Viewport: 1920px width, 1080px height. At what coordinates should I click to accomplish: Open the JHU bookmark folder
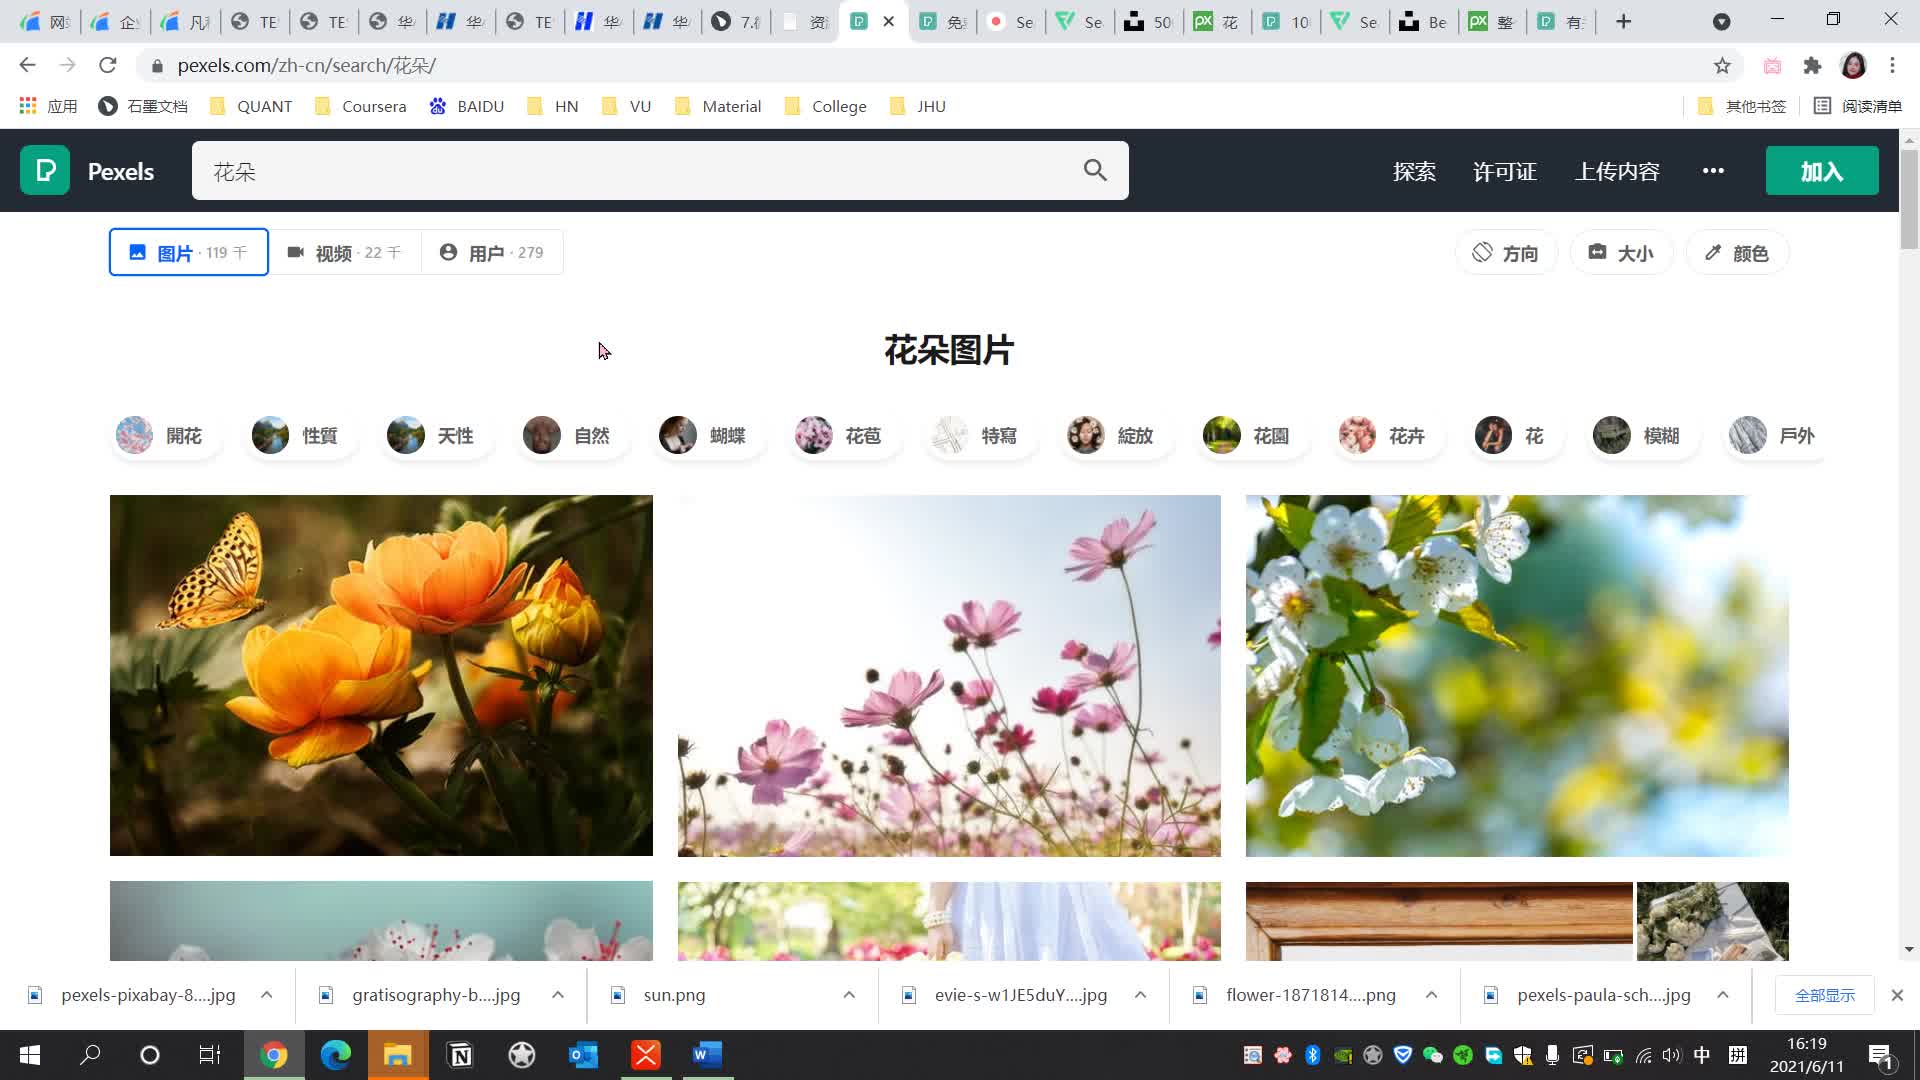pos(917,106)
